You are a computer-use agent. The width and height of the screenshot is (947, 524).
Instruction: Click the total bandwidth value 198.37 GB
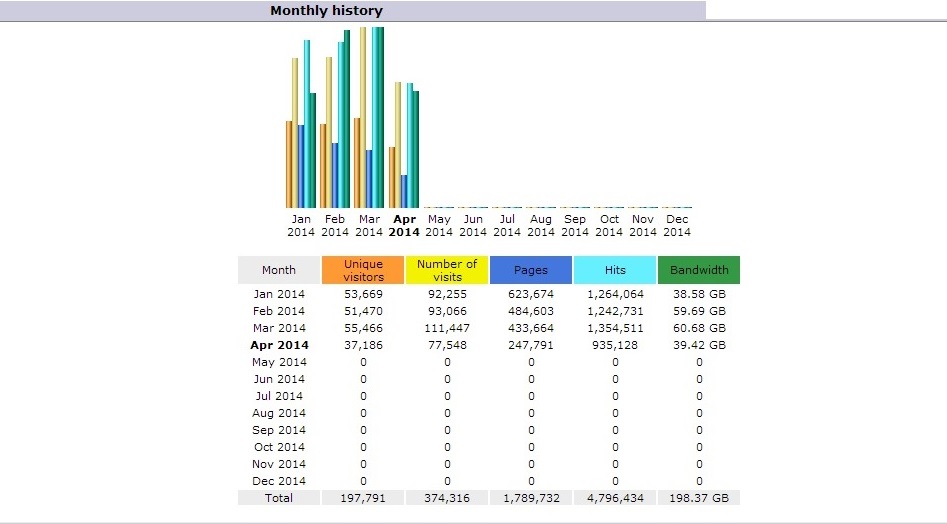699,497
